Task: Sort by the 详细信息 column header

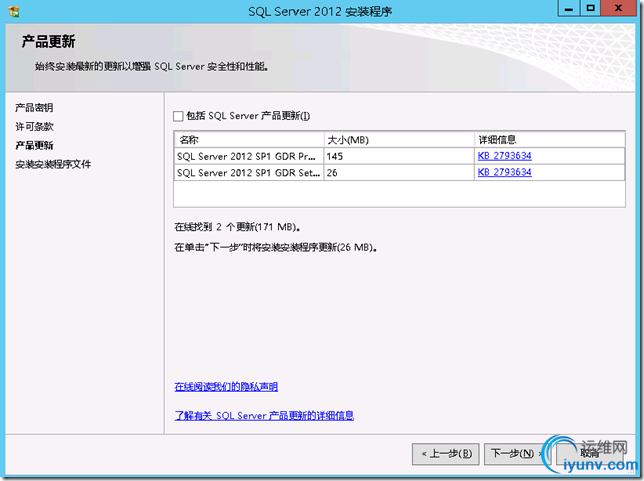Action: tap(550, 140)
